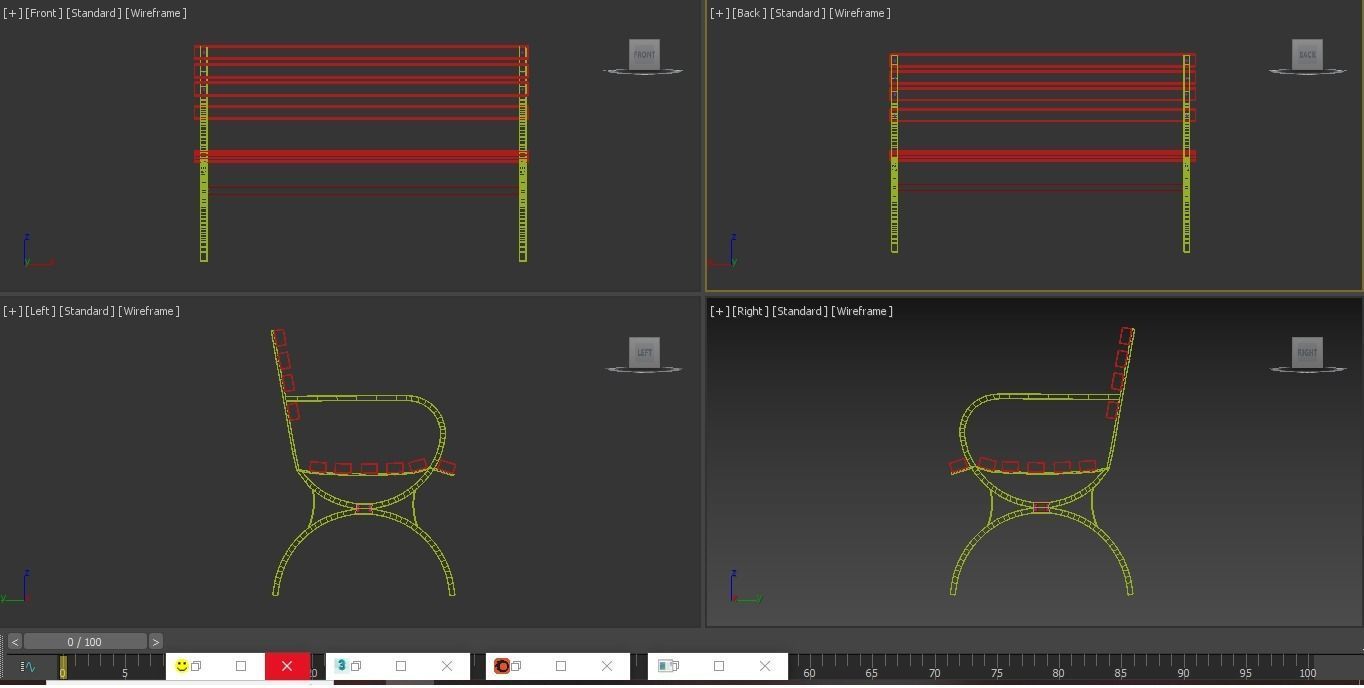Screen dimensions: 1364x688
Task: Jump to frame 100 on the timeline
Action: (1307, 672)
